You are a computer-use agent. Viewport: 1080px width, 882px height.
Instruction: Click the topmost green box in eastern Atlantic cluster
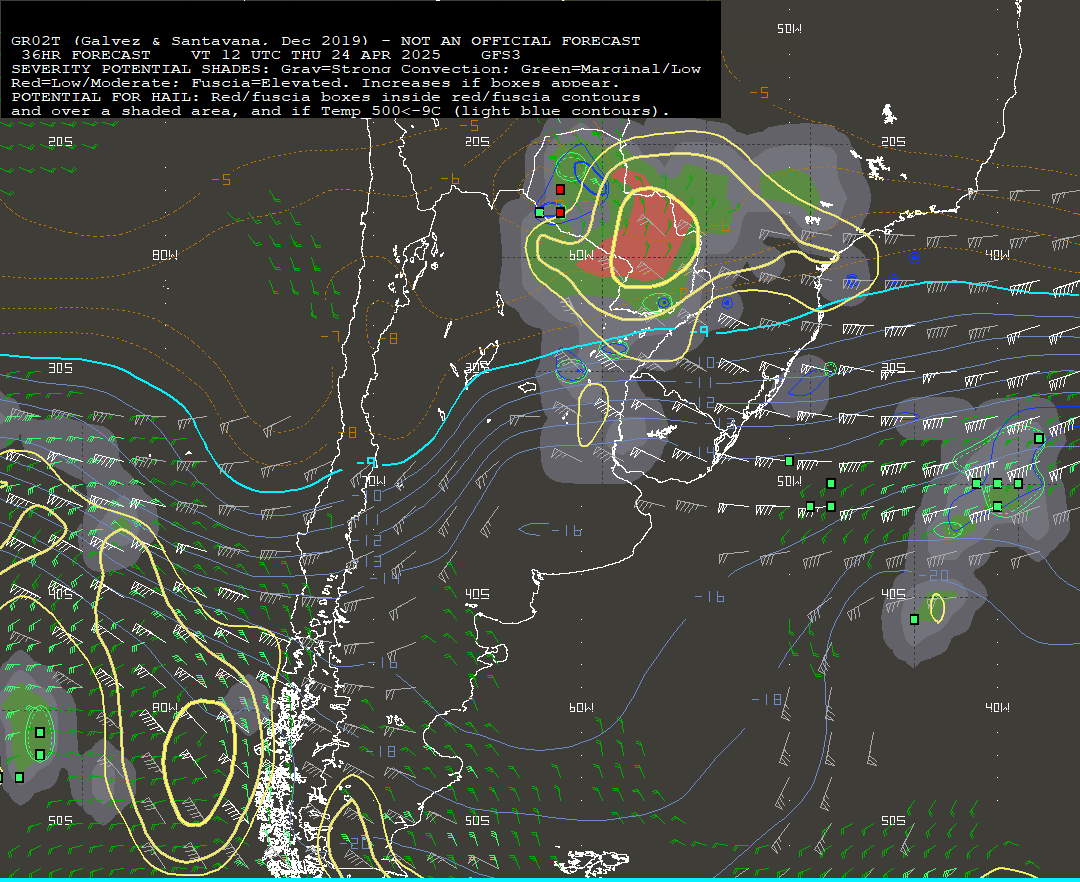click(1039, 438)
